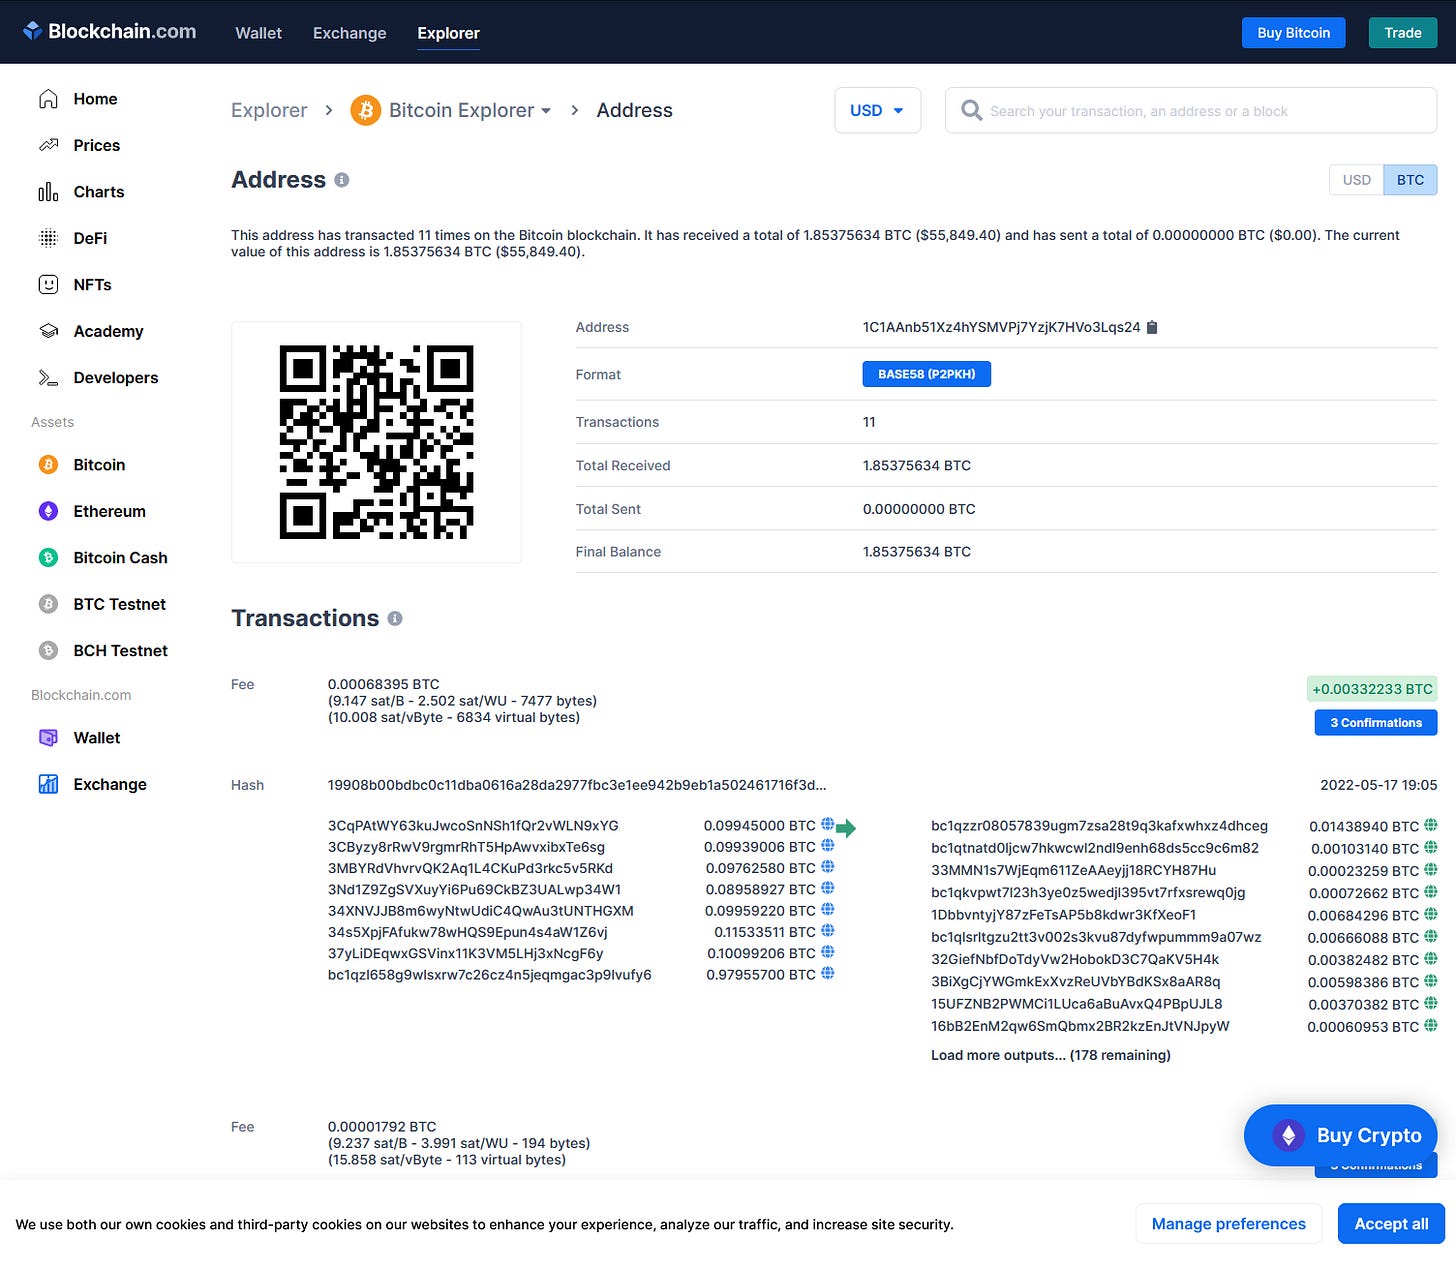Go to Explorer breadcrumb
Screen dimensions: 1456x1264
coord(269,110)
